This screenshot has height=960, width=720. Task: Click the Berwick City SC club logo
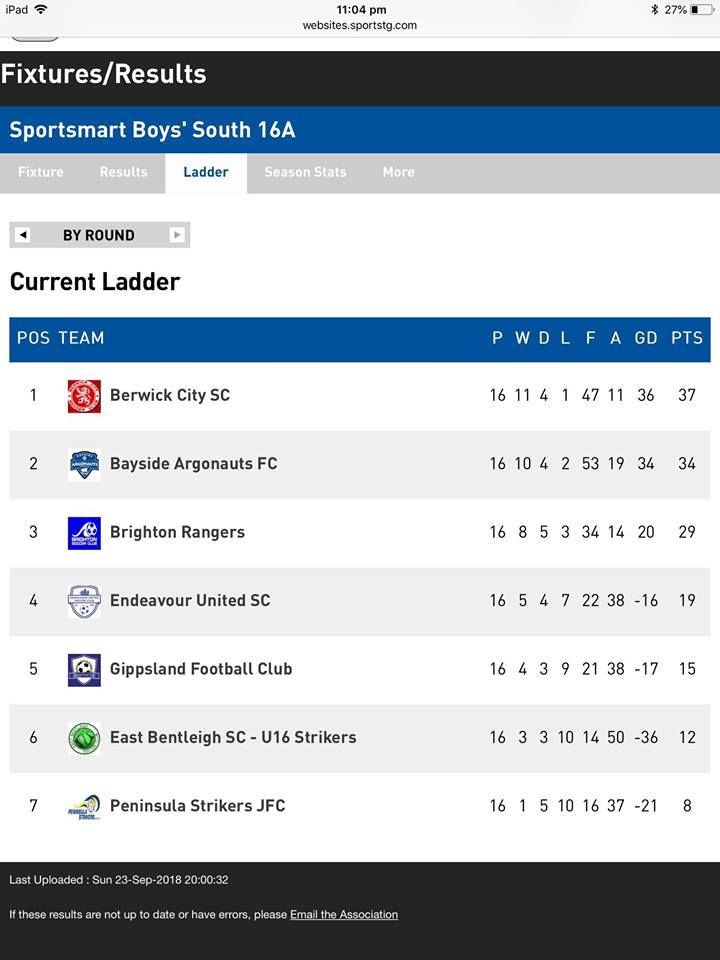click(84, 396)
